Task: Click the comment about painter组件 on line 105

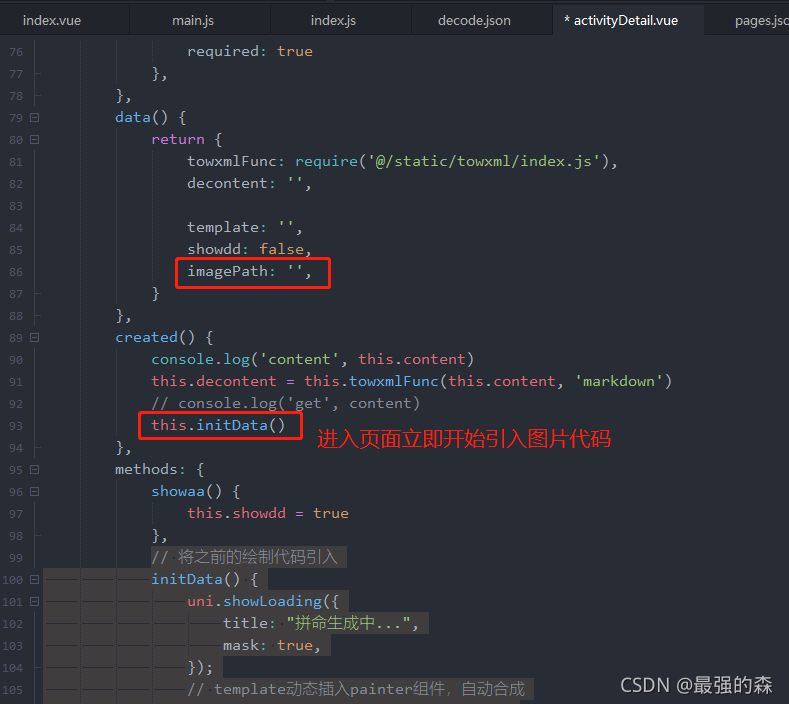Action: click(356, 689)
